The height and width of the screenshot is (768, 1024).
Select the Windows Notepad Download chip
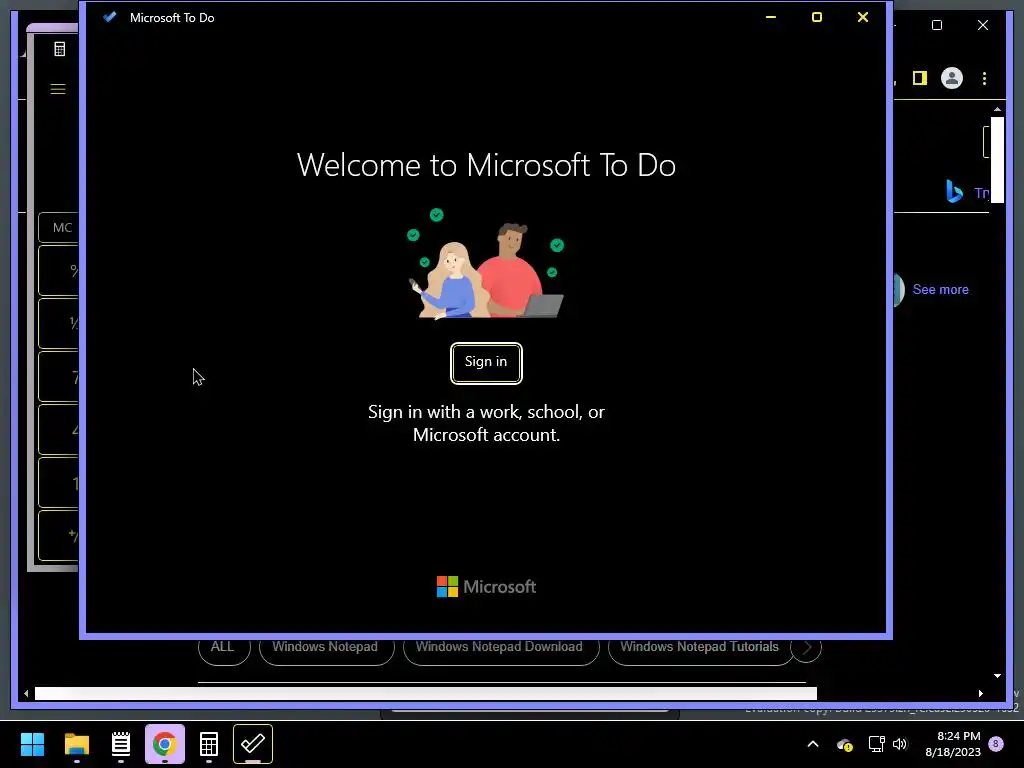tap(501, 650)
